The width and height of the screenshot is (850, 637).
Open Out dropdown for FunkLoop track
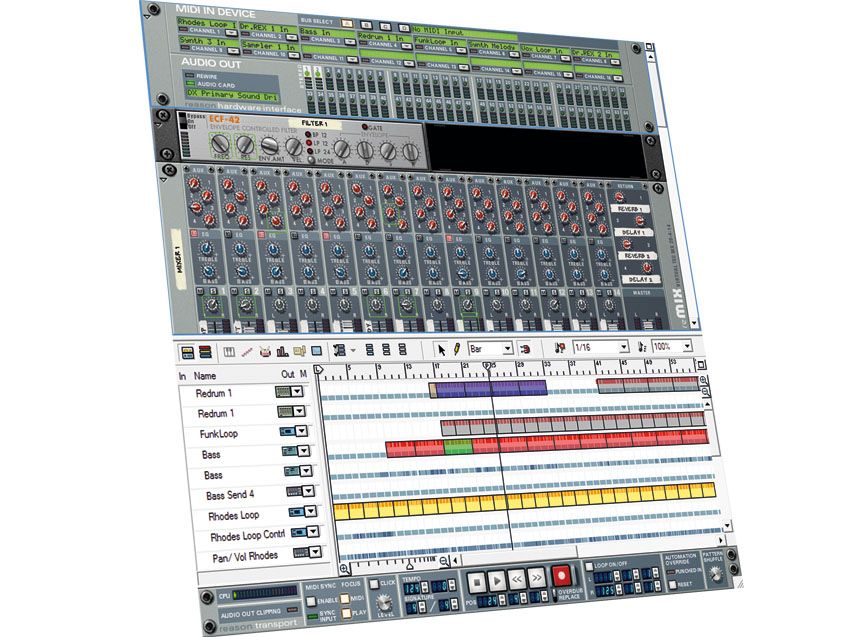[302, 432]
